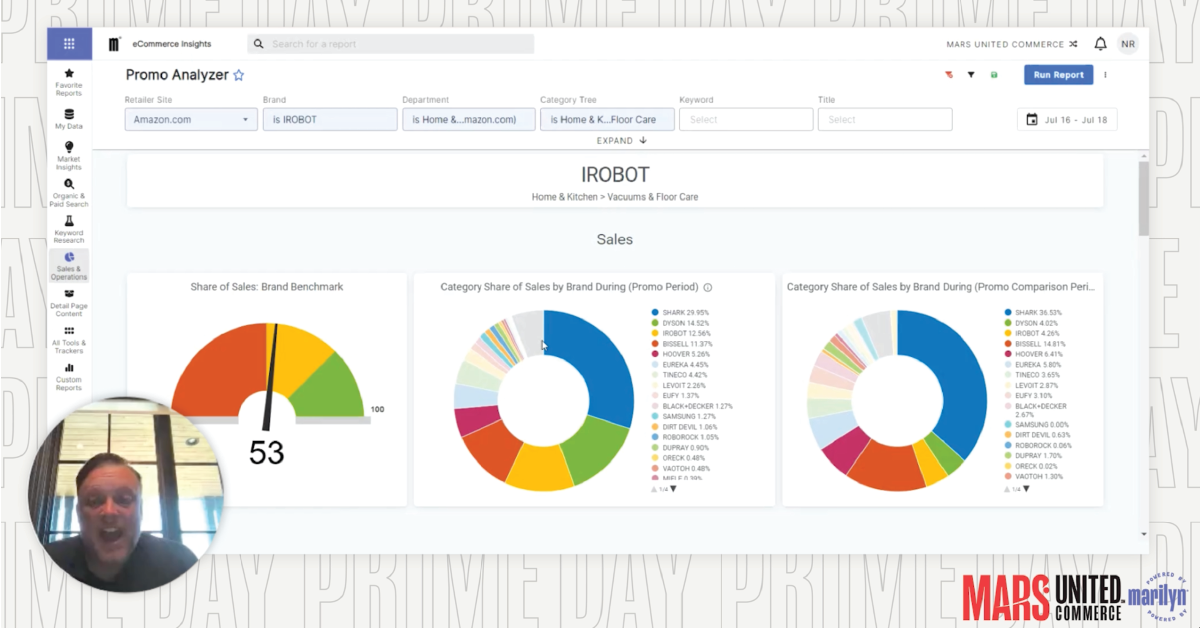
Task: Toggle BISSELL 14.81% legend in comparison chart
Action: pyautogui.click(x=1036, y=344)
